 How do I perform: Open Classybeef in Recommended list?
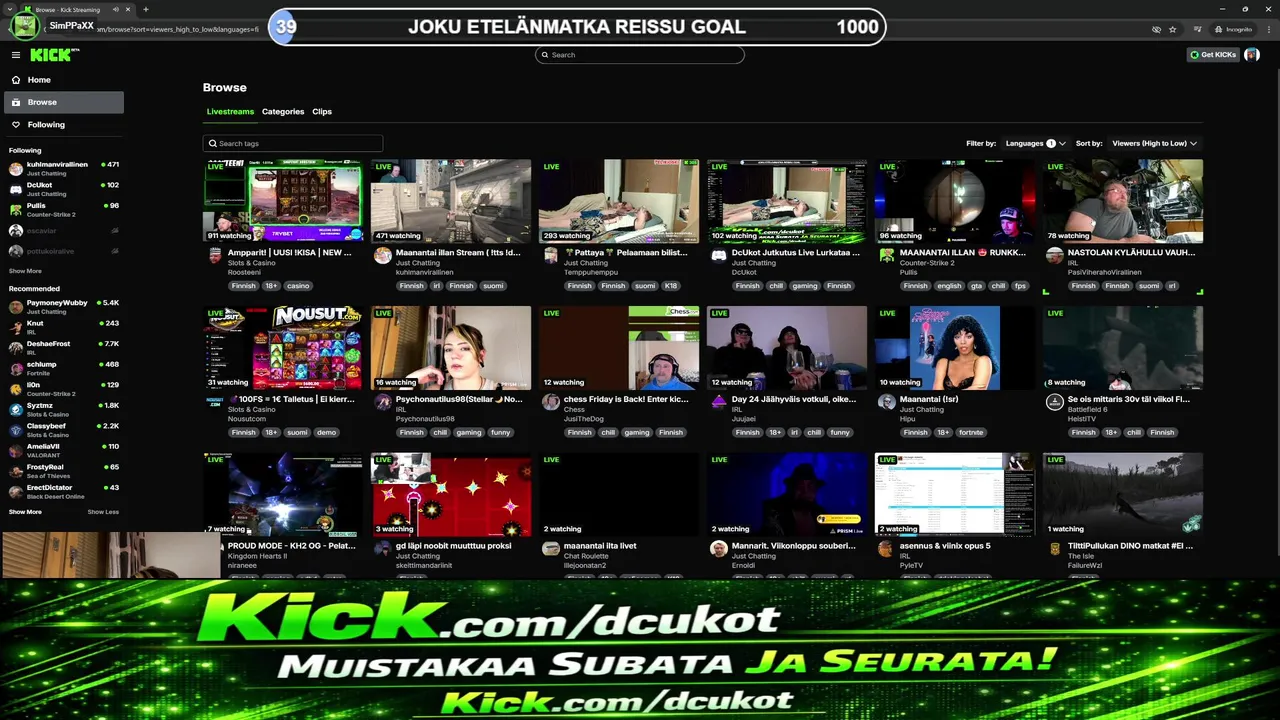pyautogui.click(x=64, y=430)
